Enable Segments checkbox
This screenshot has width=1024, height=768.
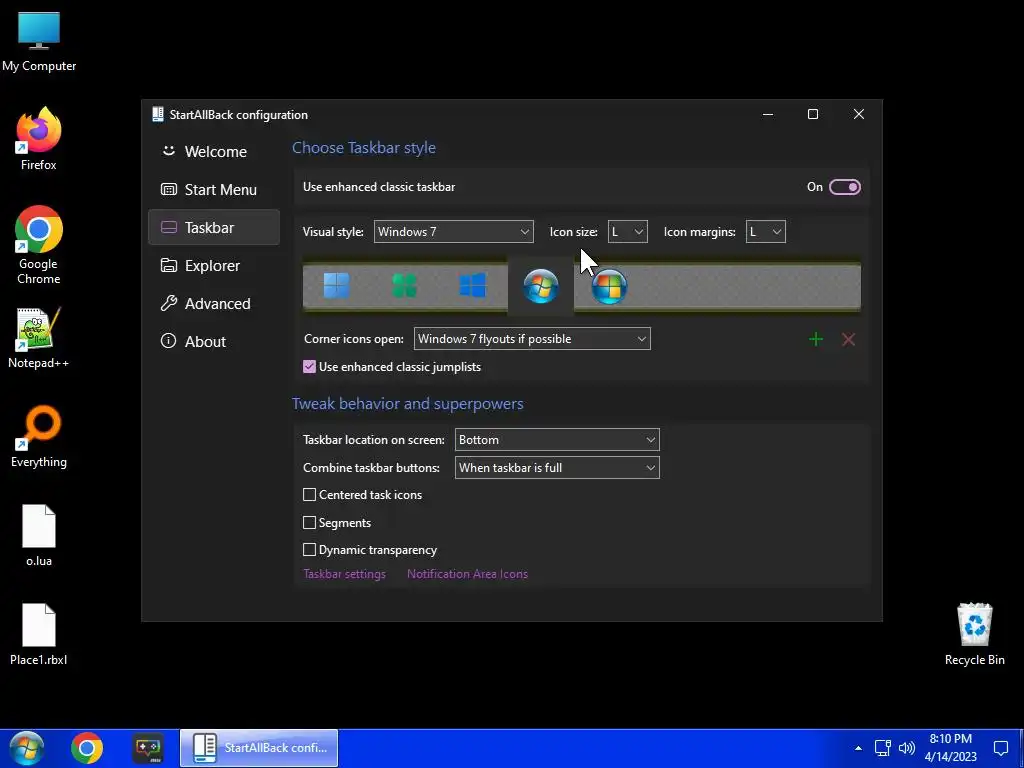pos(310,522)
